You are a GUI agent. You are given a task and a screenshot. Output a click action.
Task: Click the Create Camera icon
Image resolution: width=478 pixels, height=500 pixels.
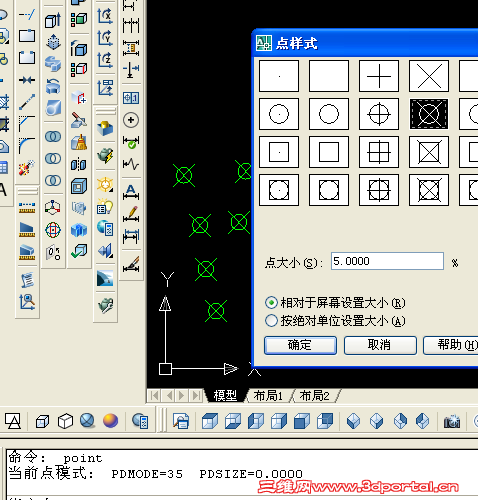[452, 421]
